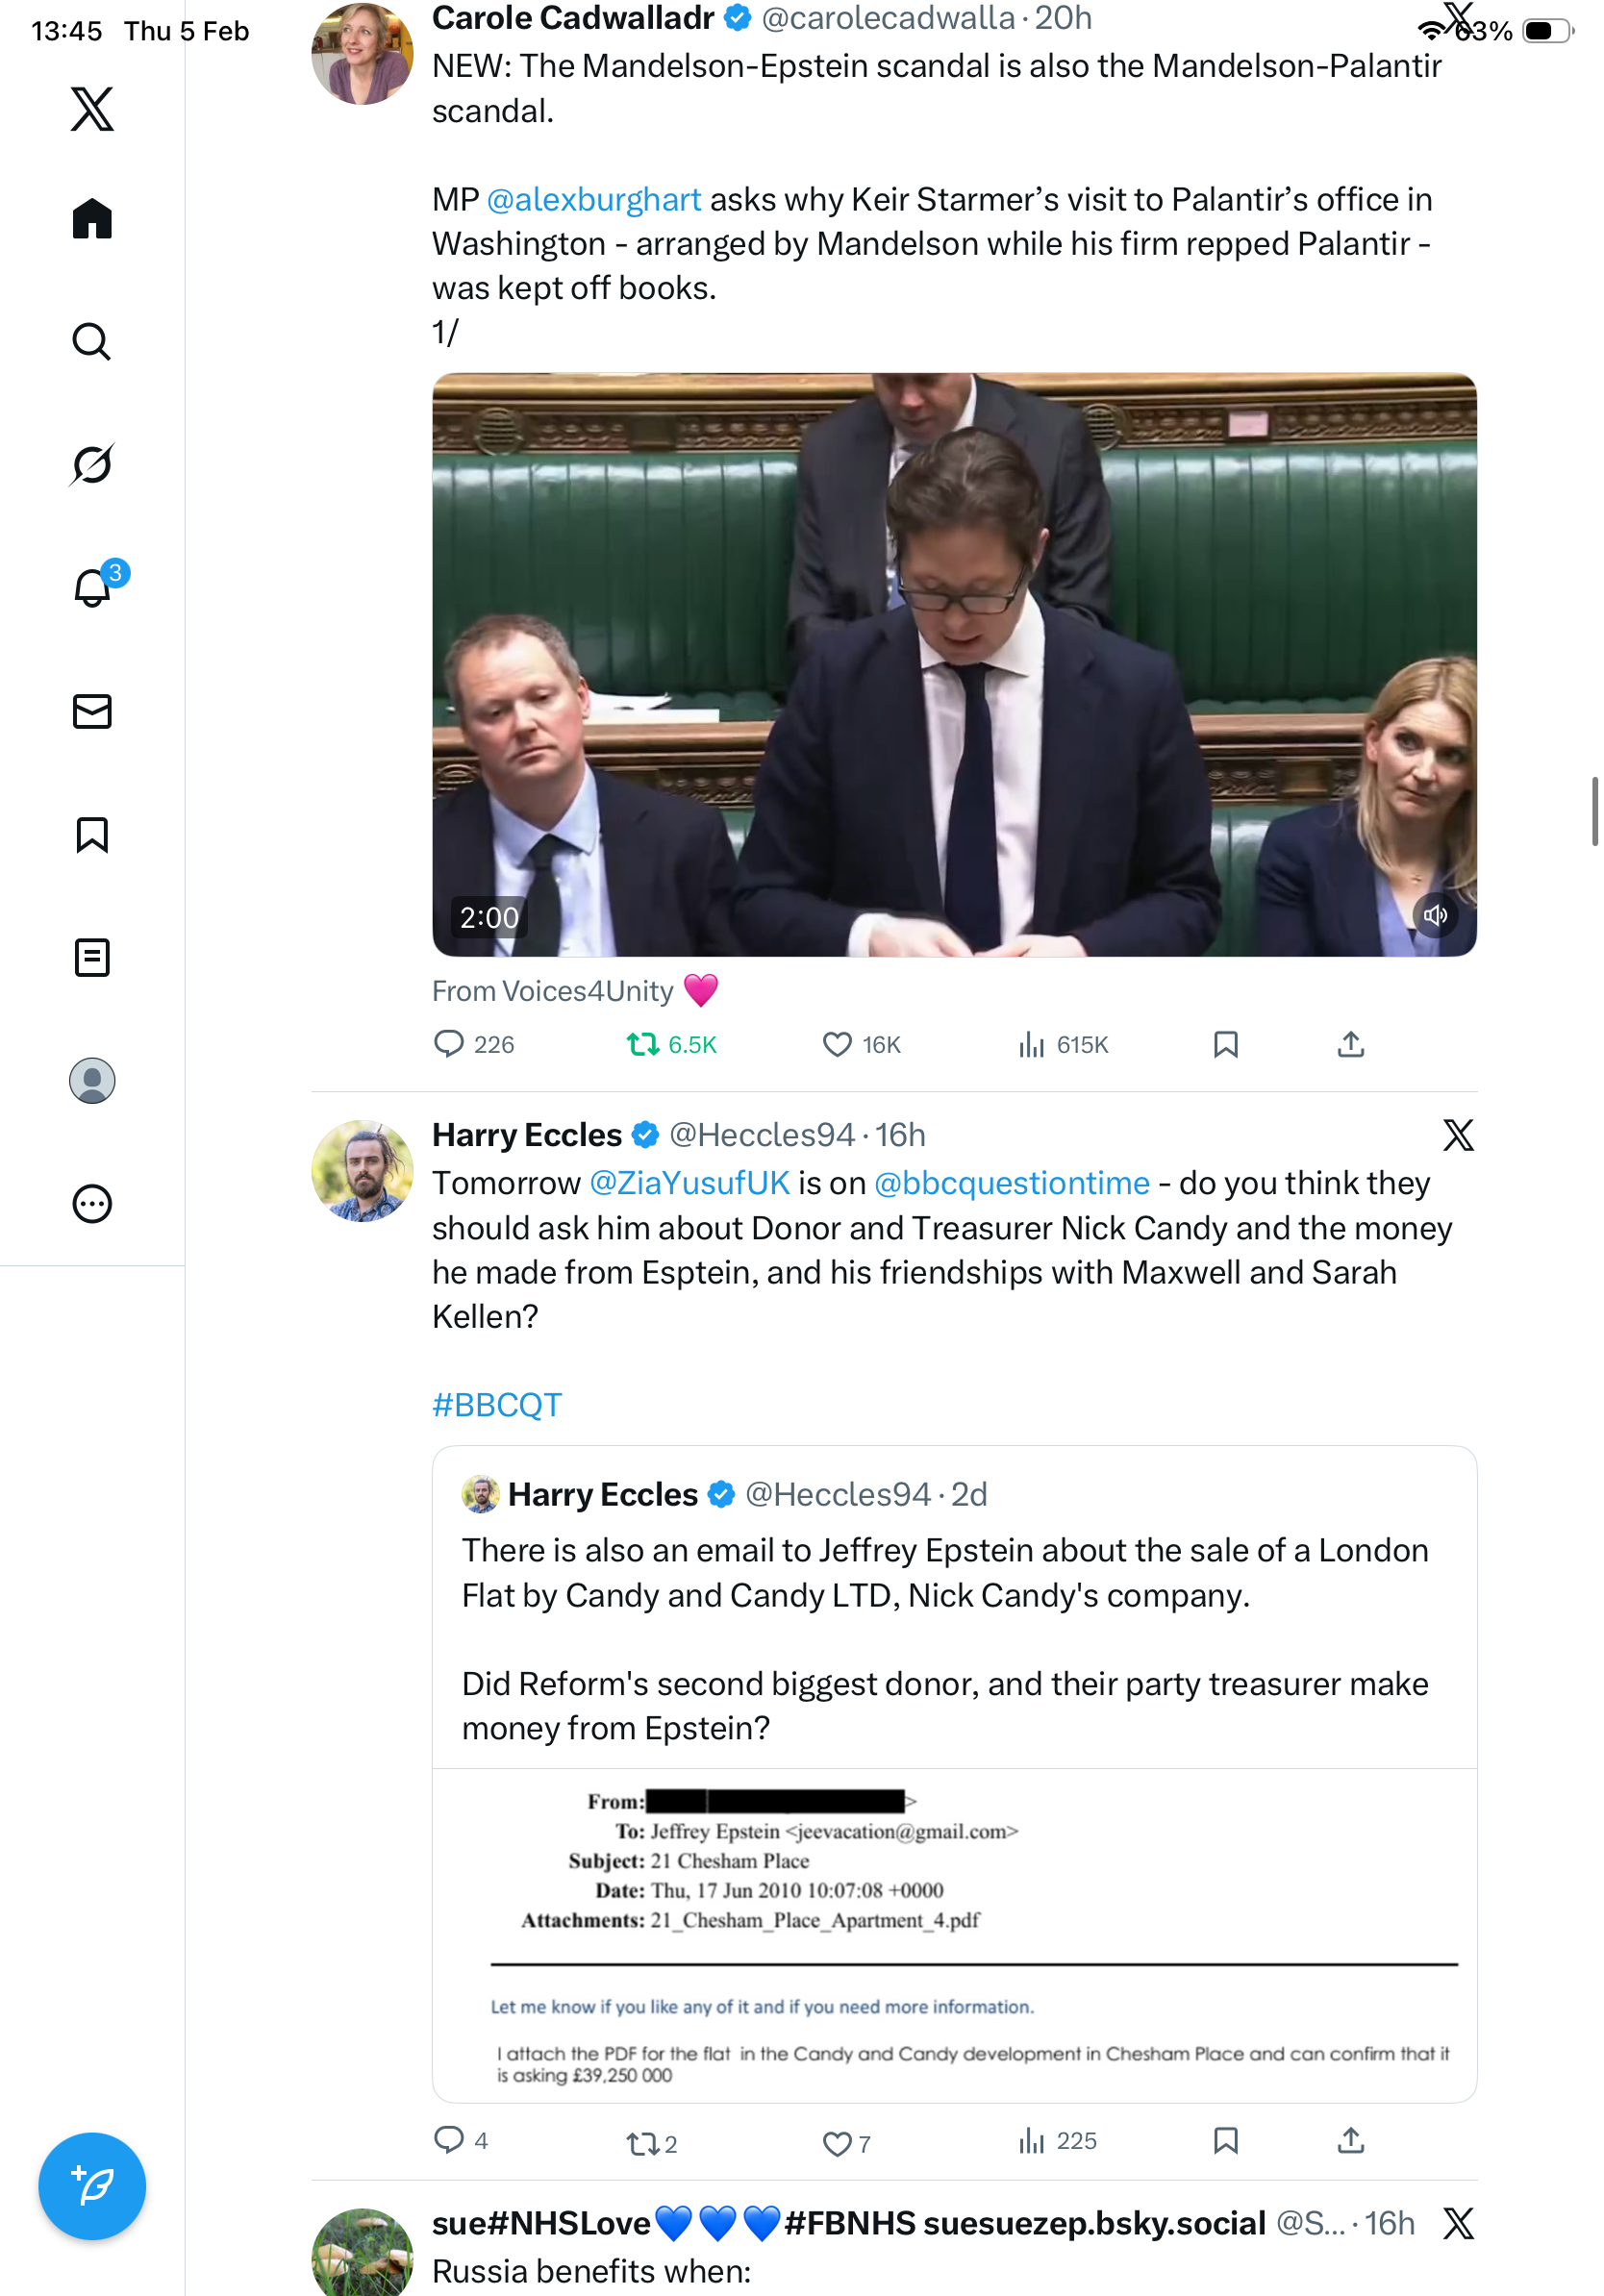The image size is (1604, 2296).
Task: Click the #BBCQT hashtag
Action: [x=496, y=1404]
